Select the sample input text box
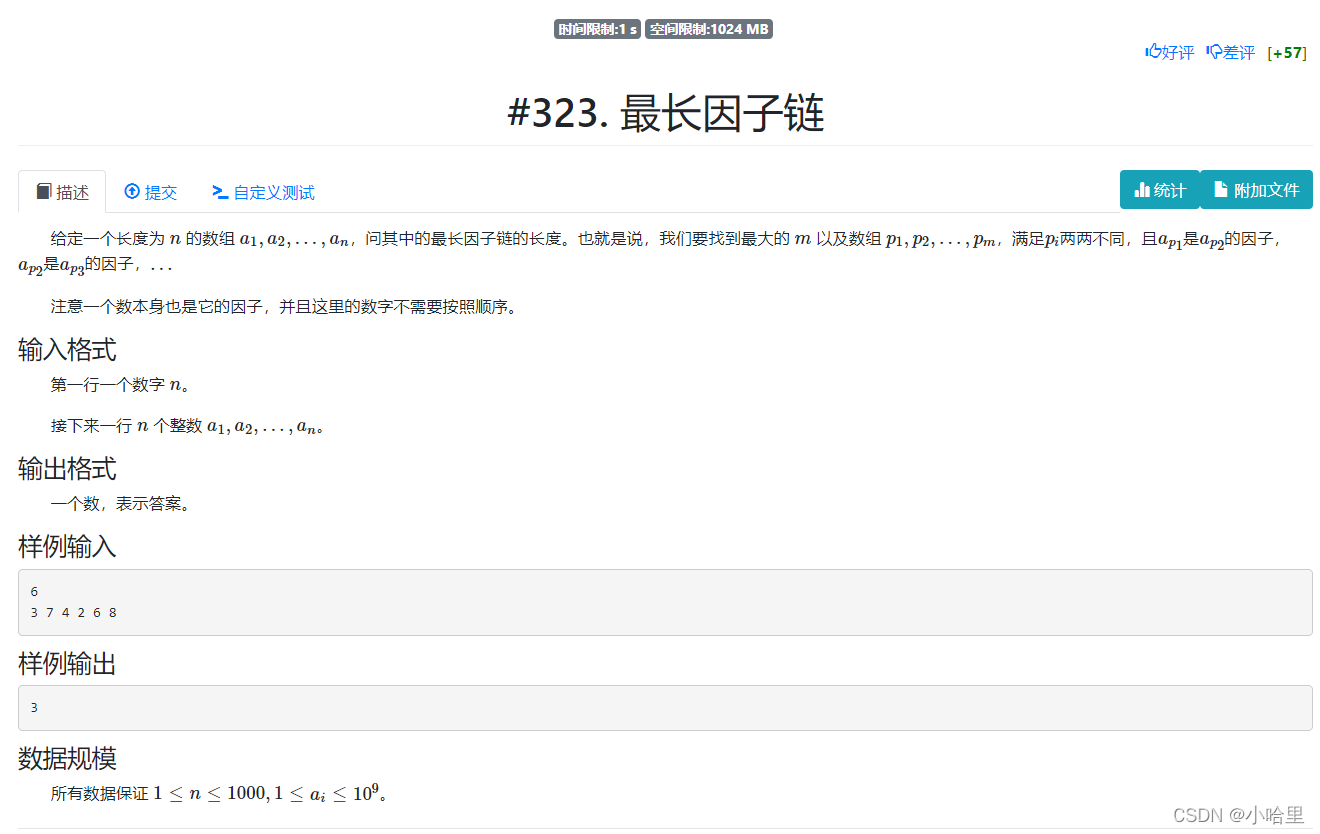 click(x=660, y=601)
